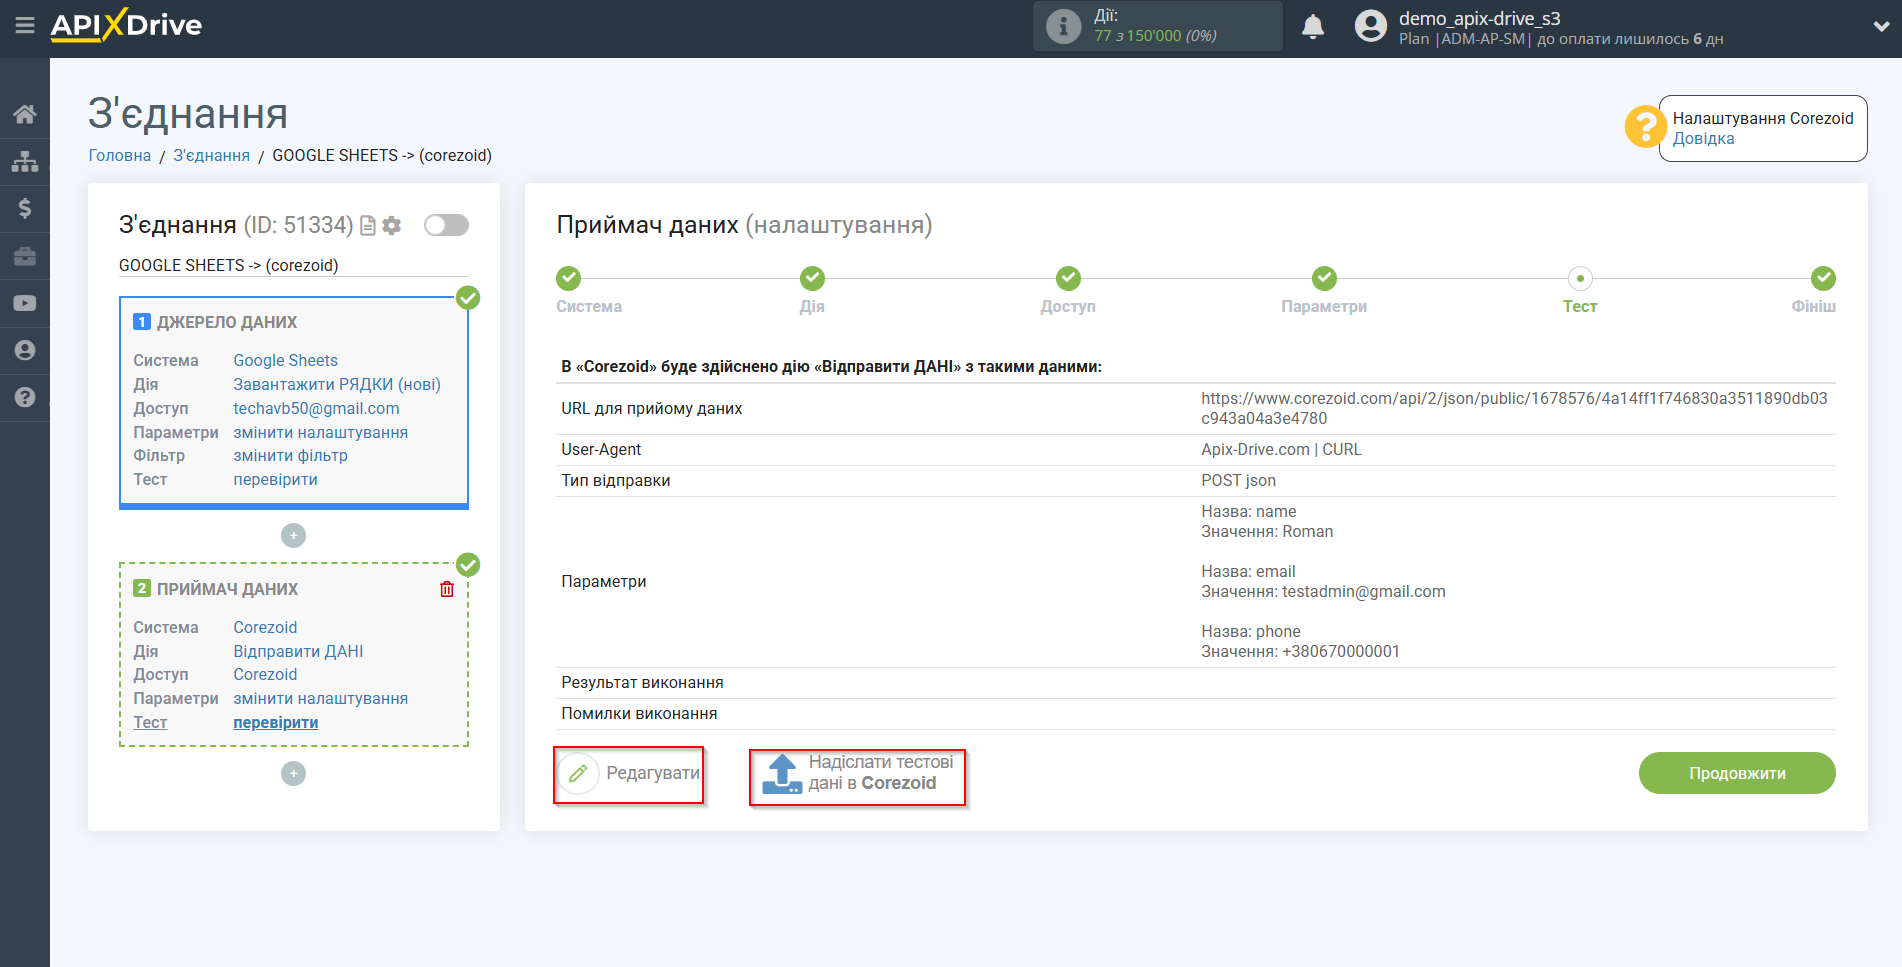Select the Тест step

[1580, 278]
